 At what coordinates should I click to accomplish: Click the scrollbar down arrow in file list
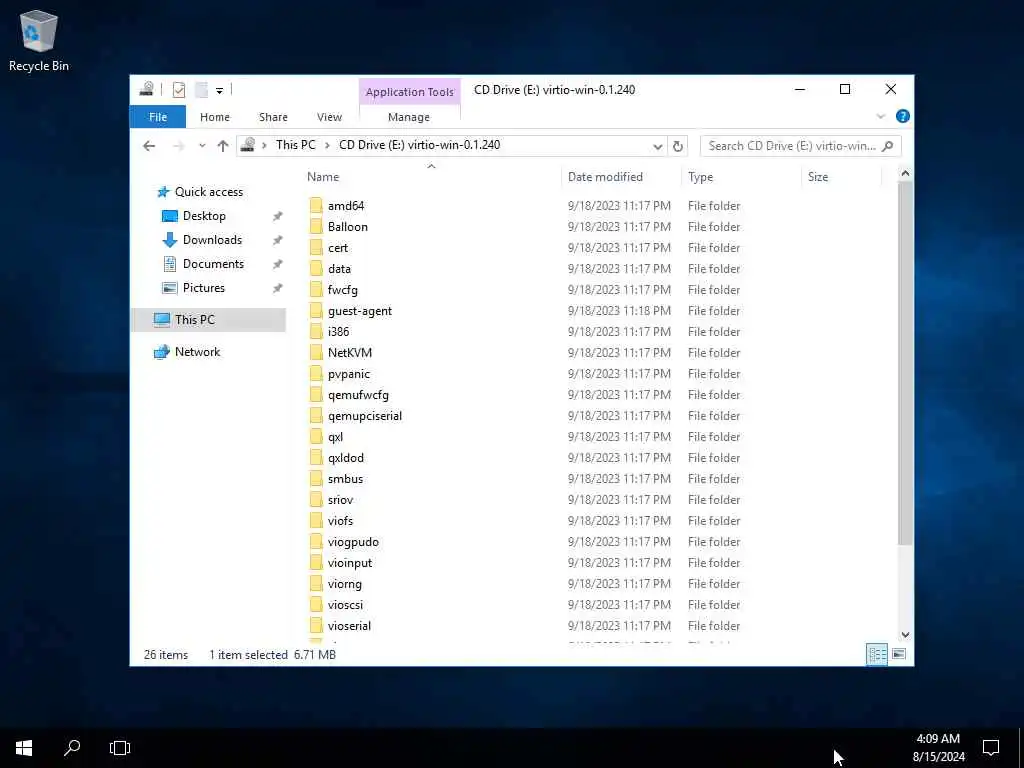905,634
